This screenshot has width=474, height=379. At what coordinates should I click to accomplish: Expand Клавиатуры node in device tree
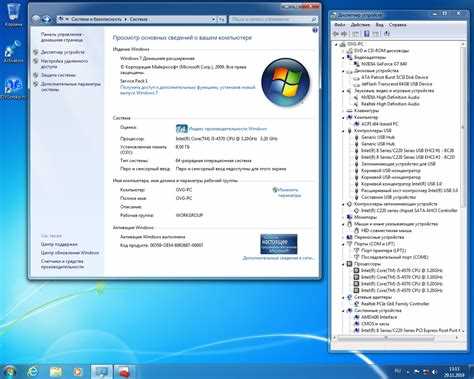point(343,111)
